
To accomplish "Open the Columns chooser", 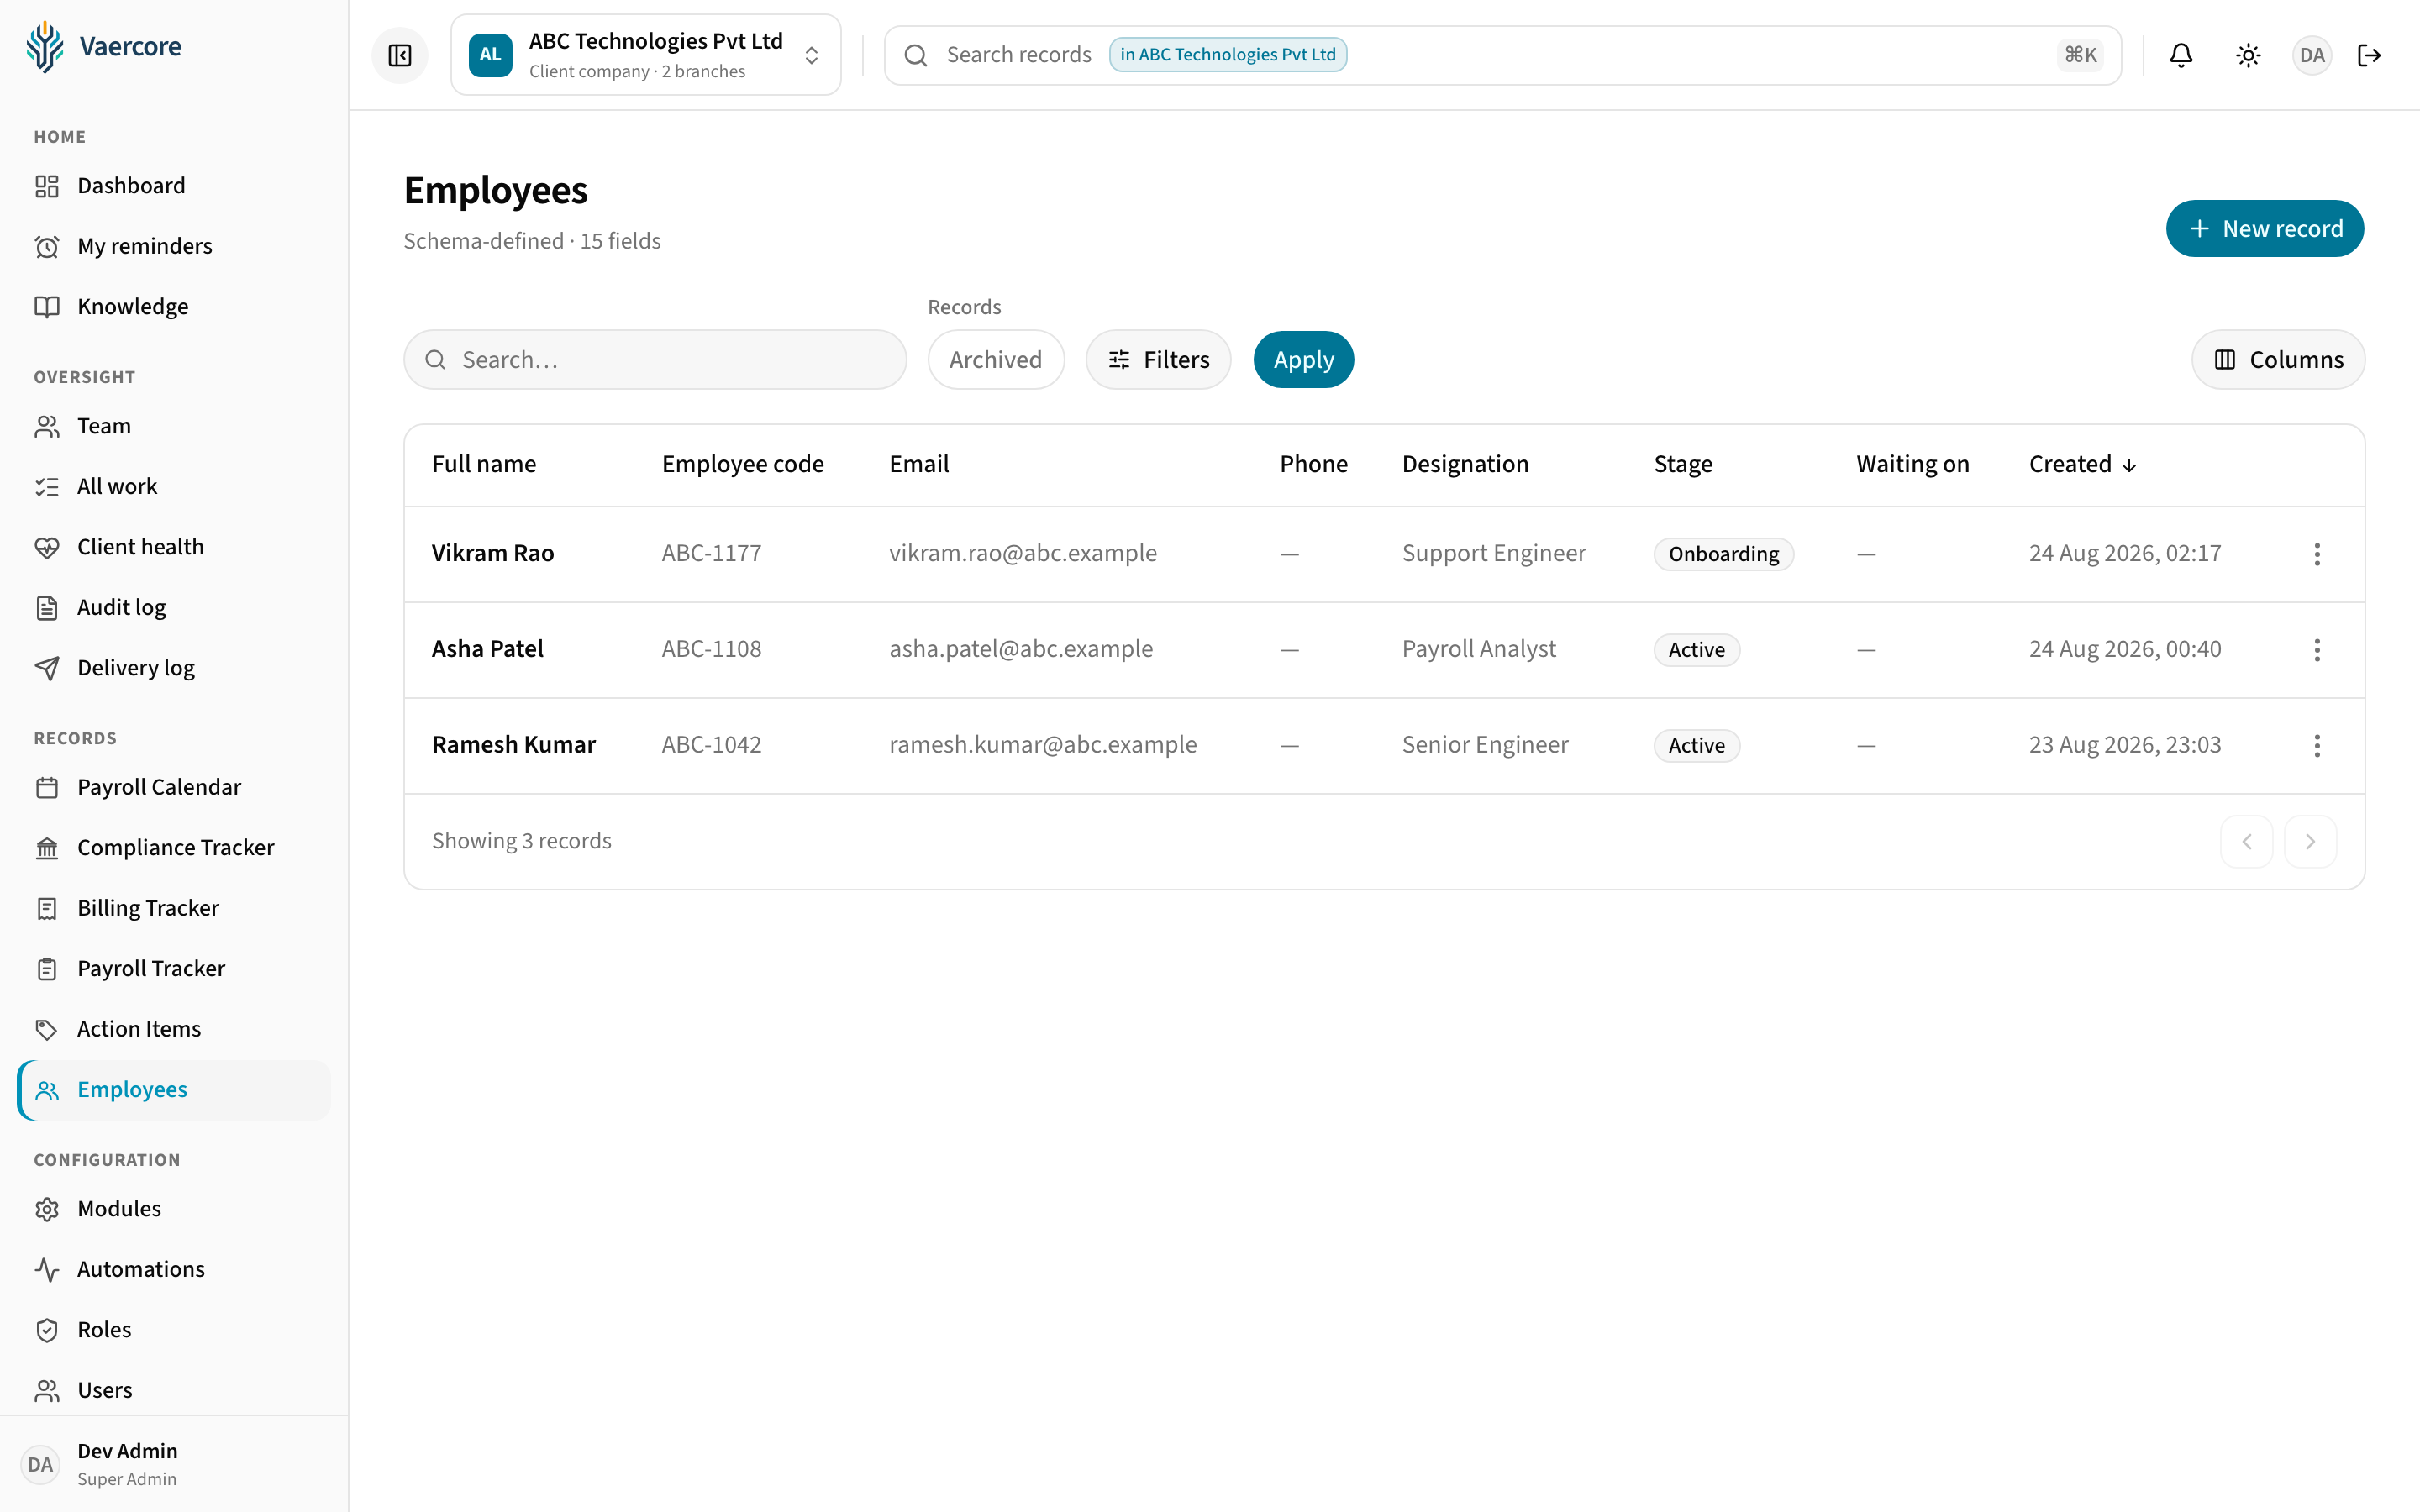I will [2277, 360].
